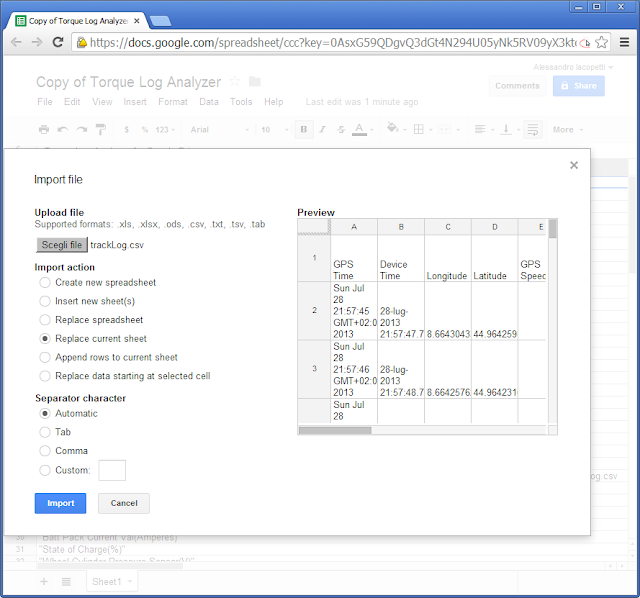Viewport: 640px width, 598px height.
Task: Star the spreadsheet next to the title
Action: pos(235,81)
